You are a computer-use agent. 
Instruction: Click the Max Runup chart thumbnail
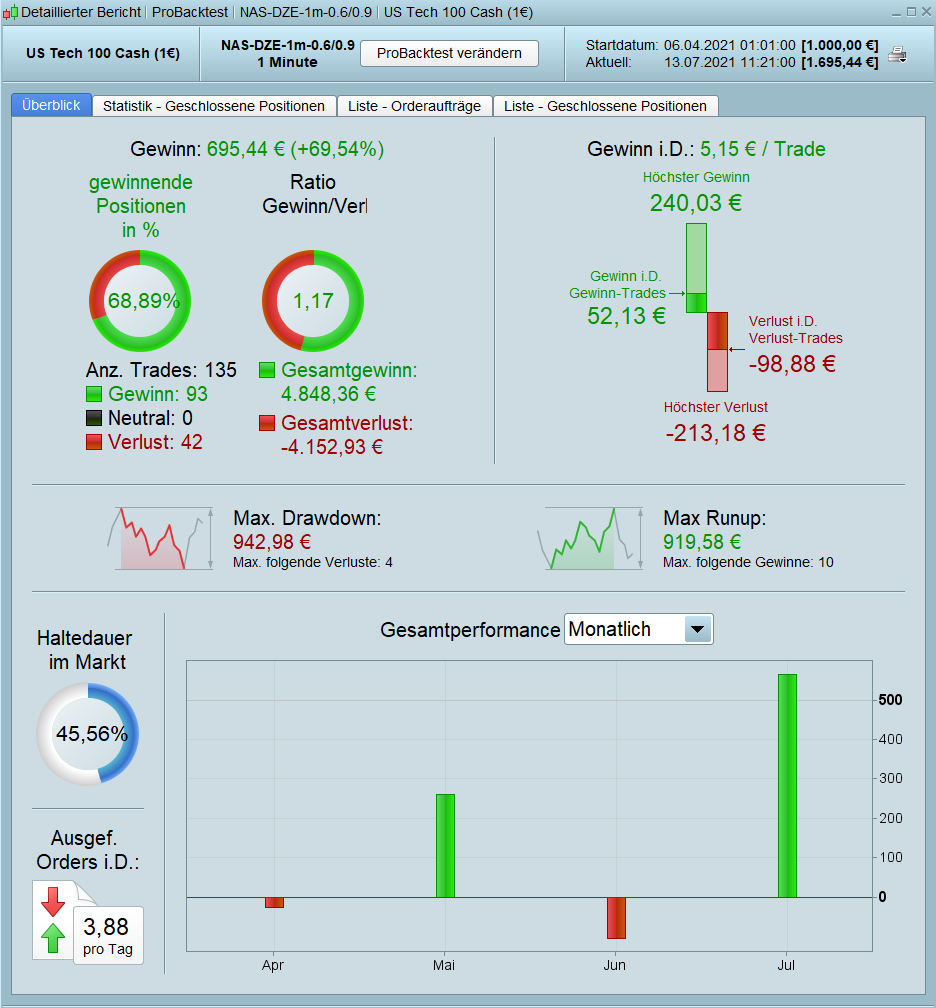pos(590,539)
